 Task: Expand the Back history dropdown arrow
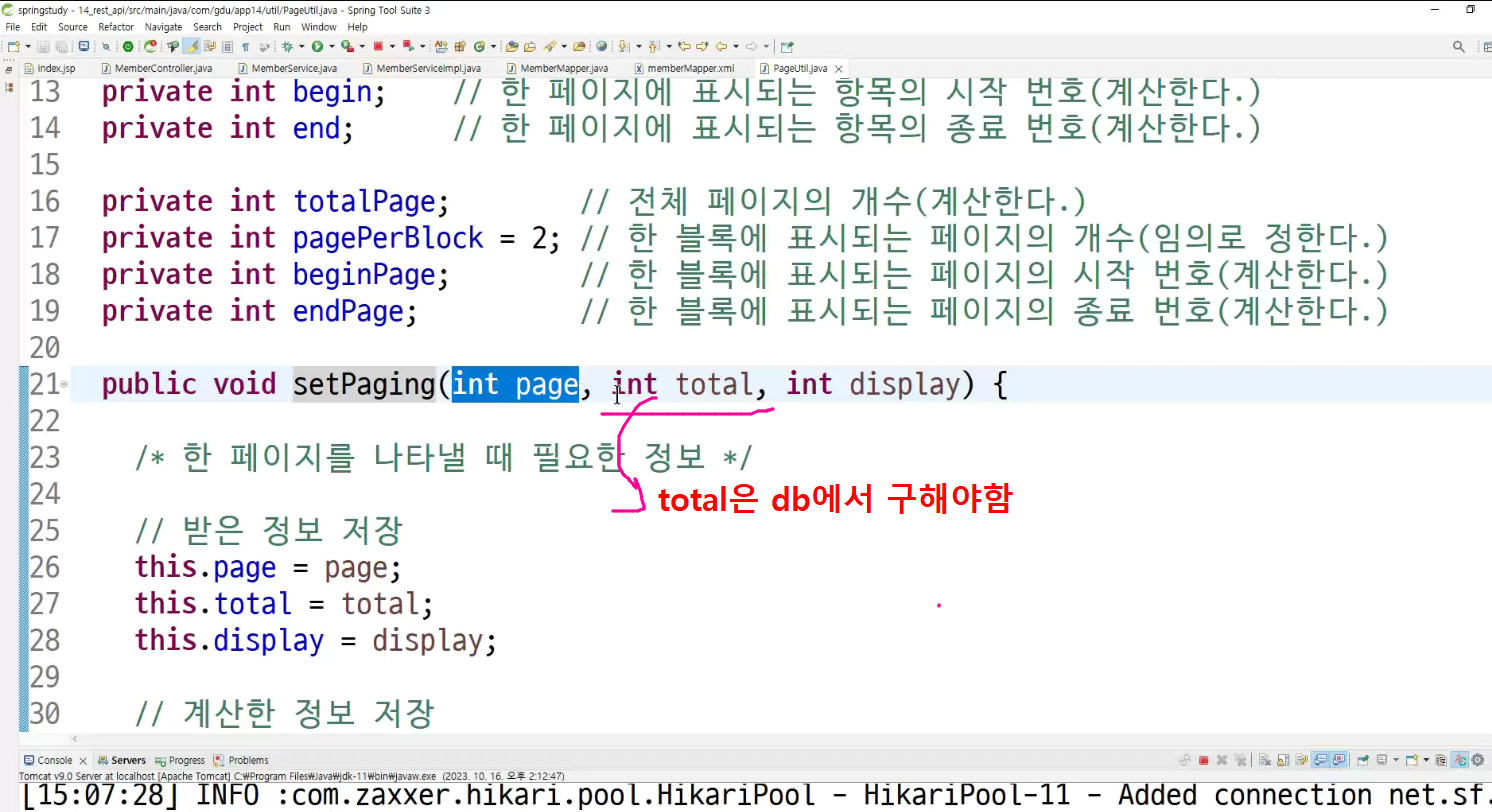pos(735,46)
